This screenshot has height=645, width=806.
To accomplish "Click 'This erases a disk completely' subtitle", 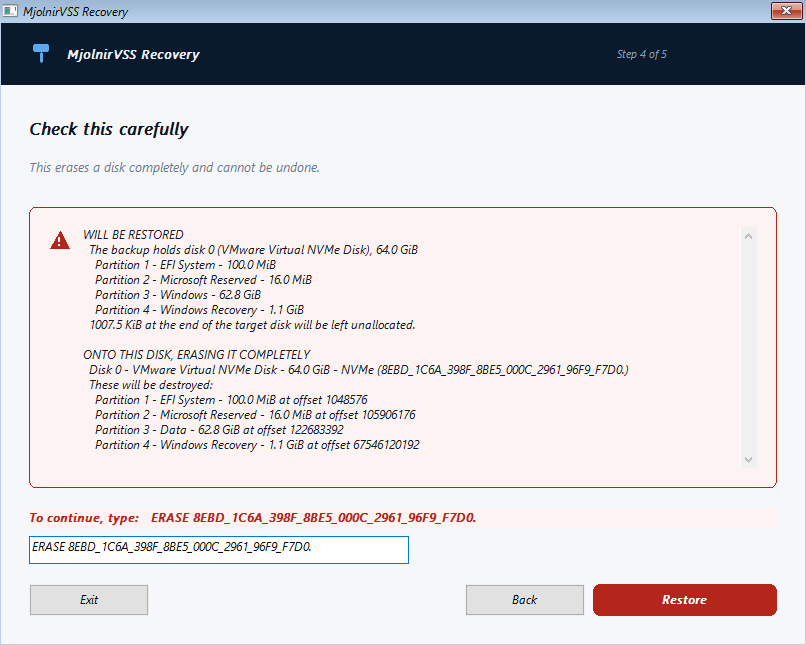I will pyautogui.click(x=174, y=168).
